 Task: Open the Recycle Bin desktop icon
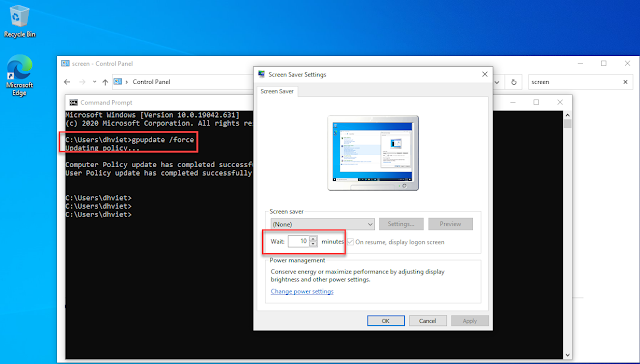[x=19, y=21]
